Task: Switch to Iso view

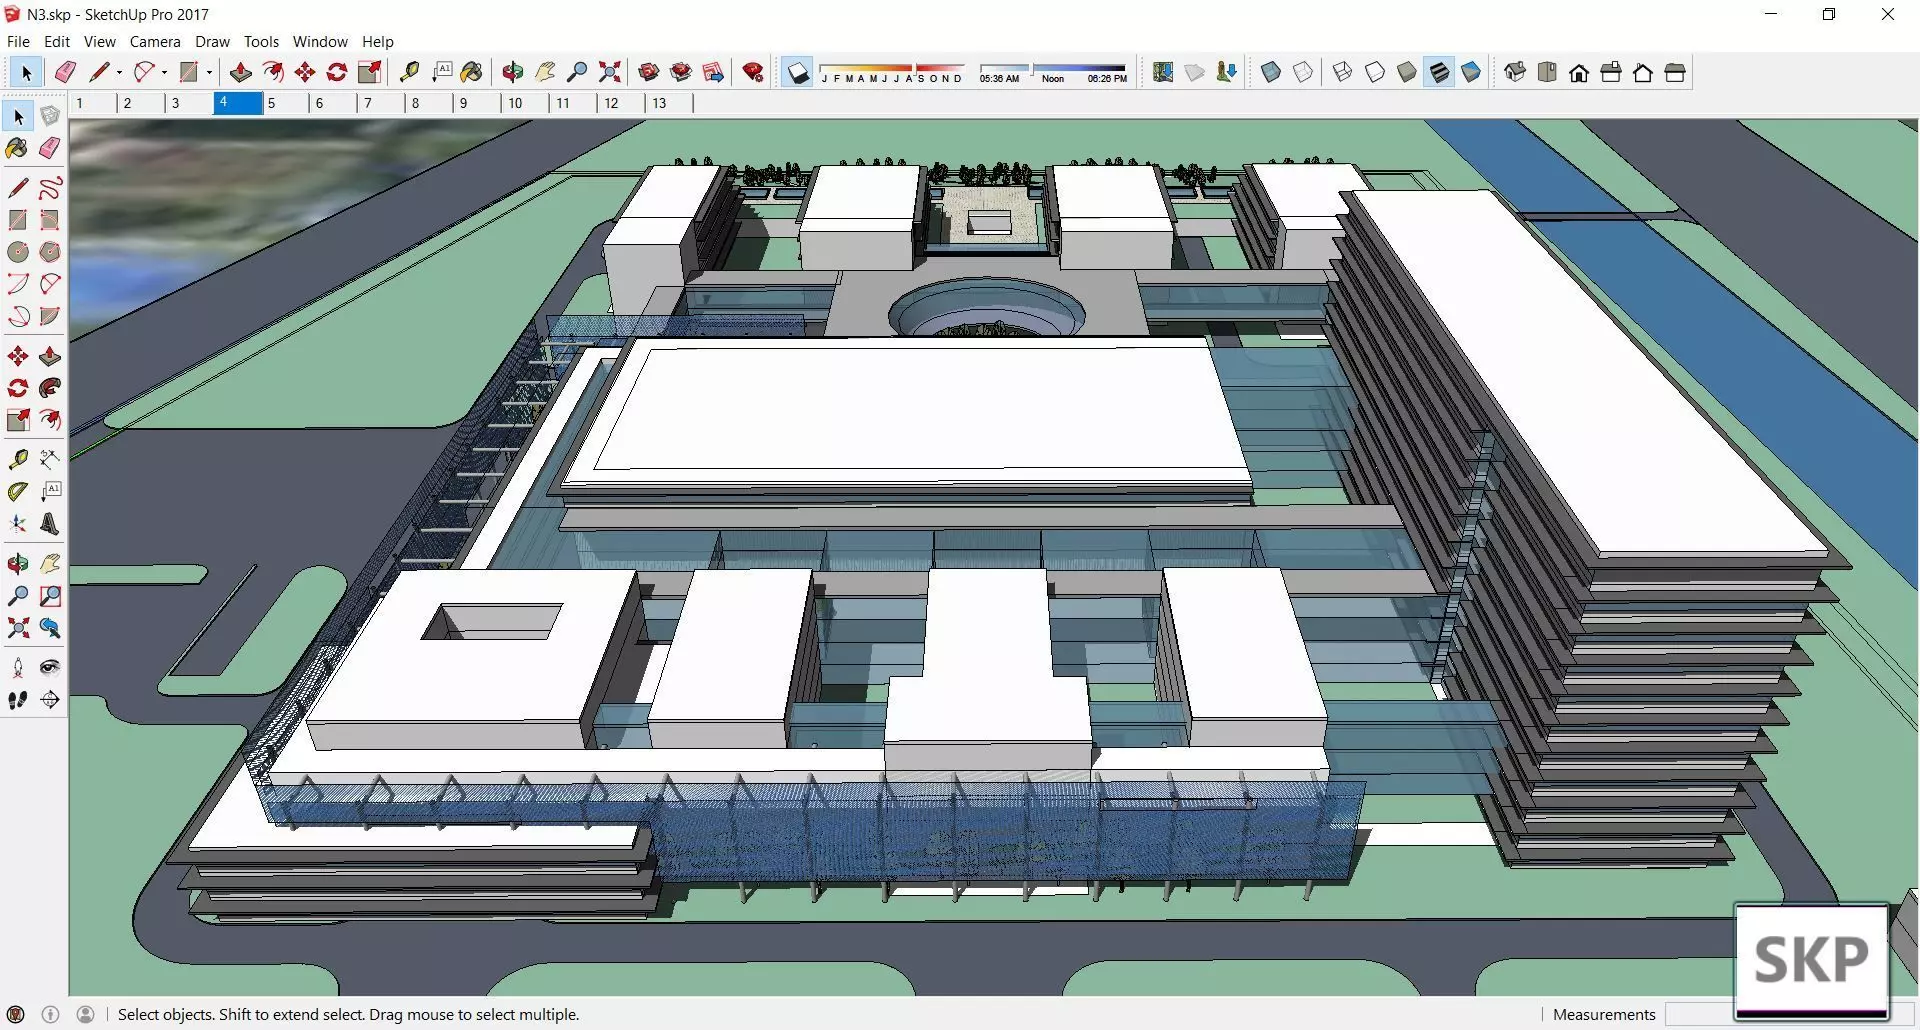Action: tap(1515, 72)
